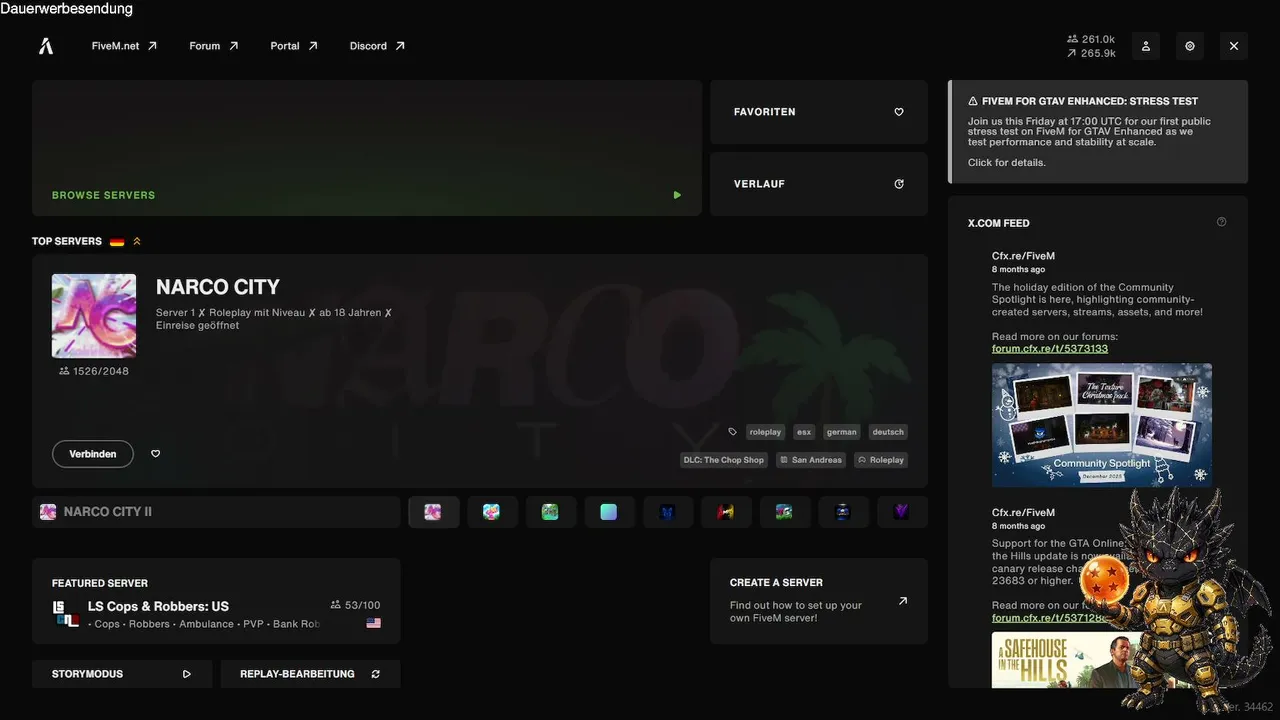1280x720 pixels.
Task: Select the plain teal gradient server icon
Action: (x=609, y=512)
